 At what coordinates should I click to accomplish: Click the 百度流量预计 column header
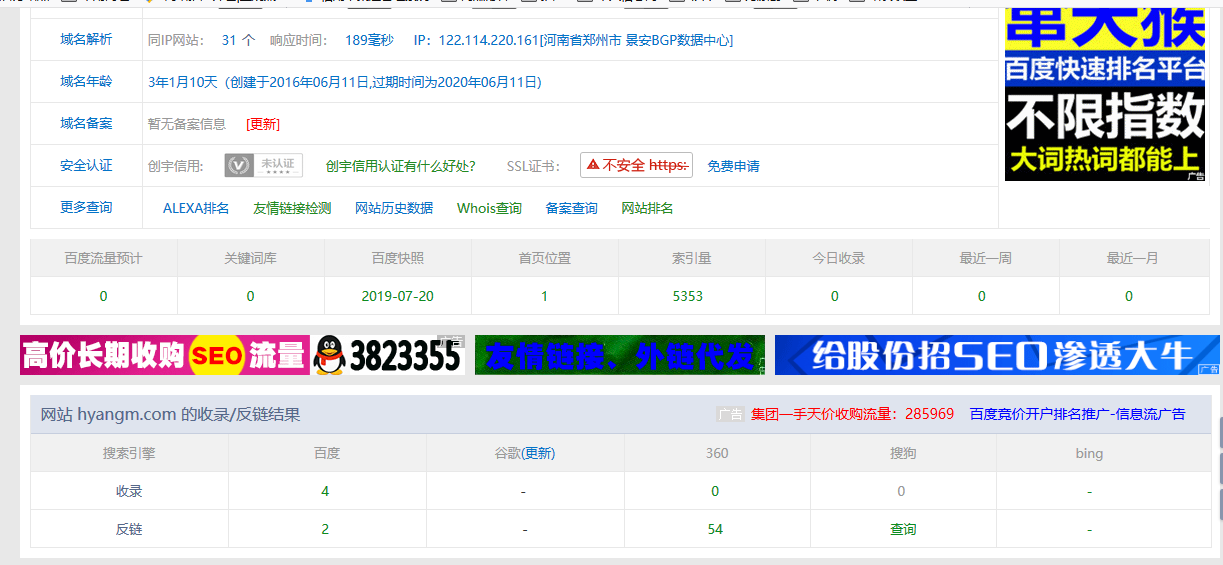point(104,258)
